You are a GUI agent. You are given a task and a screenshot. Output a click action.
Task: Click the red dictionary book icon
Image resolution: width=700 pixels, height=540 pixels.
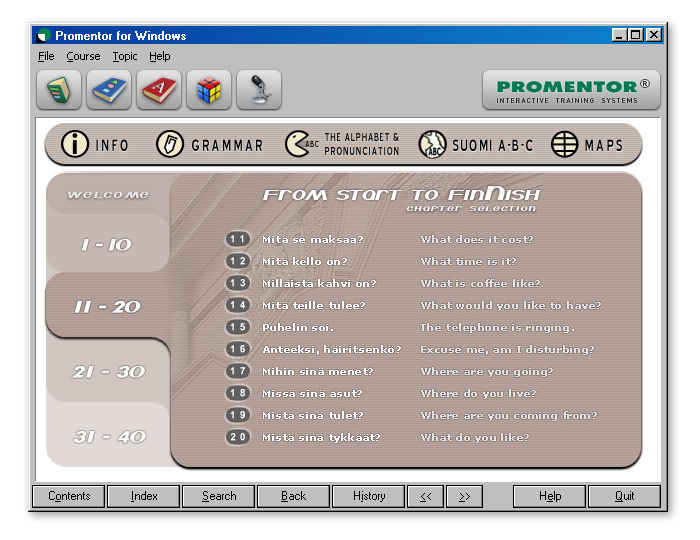tap(159, 90)
